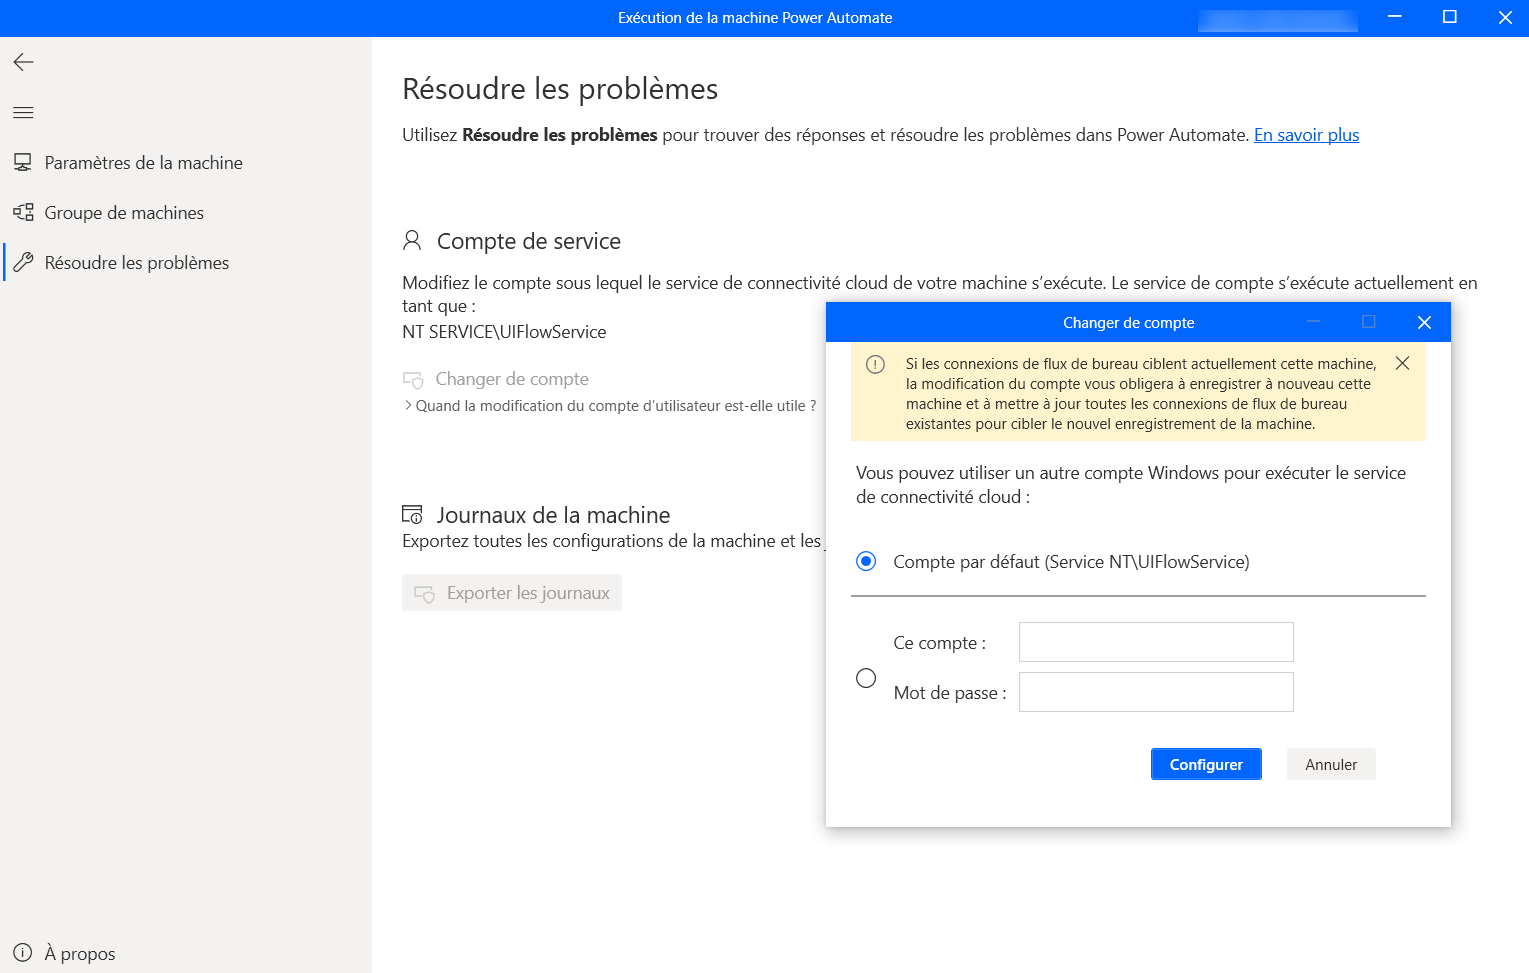This screenshot has height=973, width=1529.
Task: Click the wrench icon for Résoudre les problèmes
Action: (23, 262)
